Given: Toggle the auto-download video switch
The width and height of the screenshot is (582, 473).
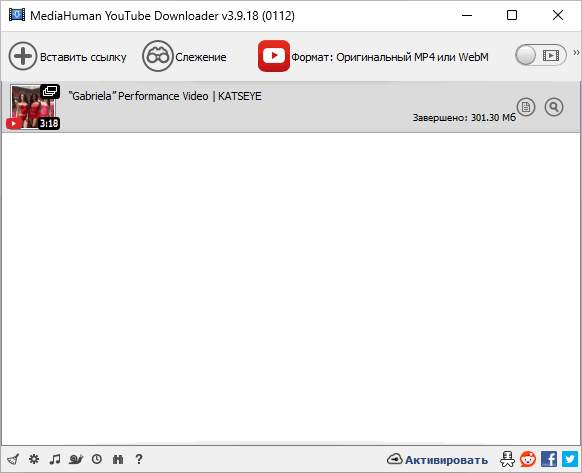Looking at the screenshot, I should (x=540, y=55).
